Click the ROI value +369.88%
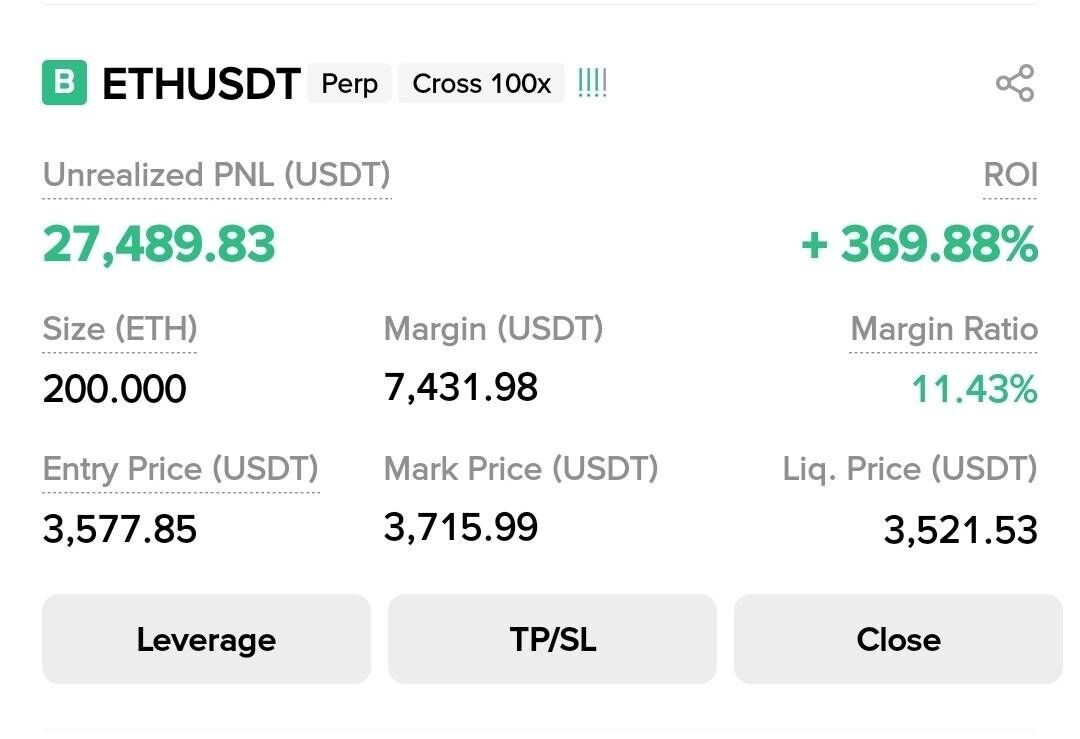Screen dimensions: 1080x739 919,244
